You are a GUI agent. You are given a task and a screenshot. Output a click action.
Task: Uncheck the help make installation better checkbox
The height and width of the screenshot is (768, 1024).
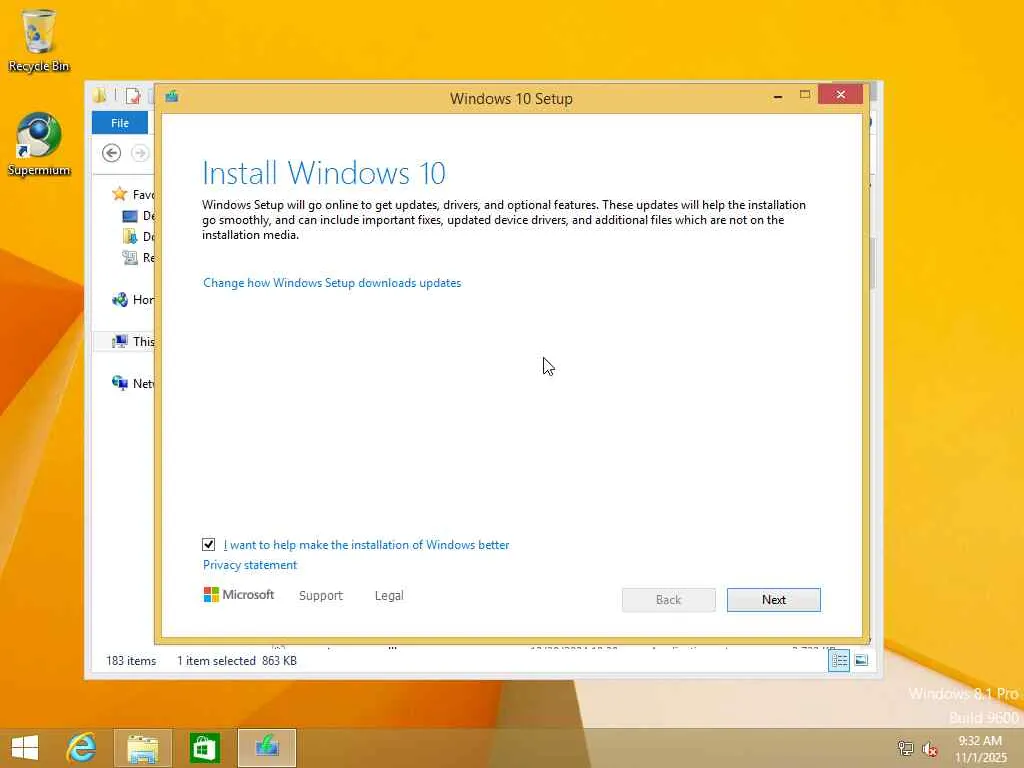(x=208, y=544)
